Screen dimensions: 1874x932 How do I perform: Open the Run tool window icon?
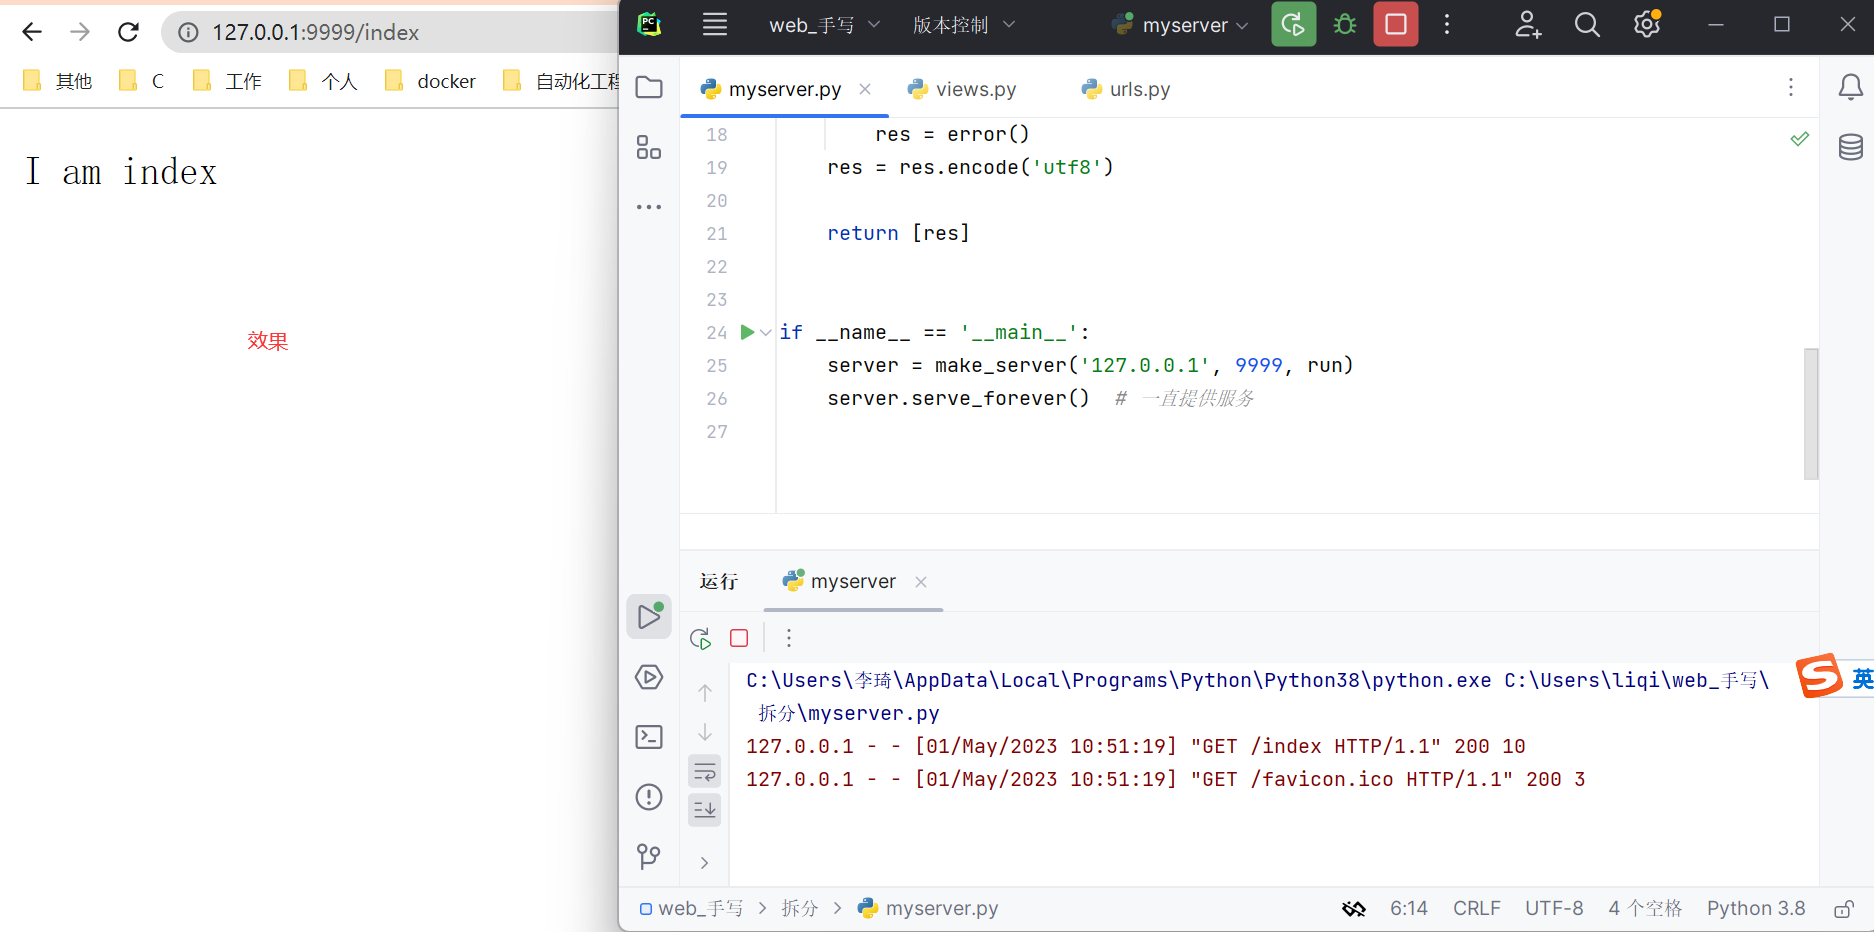(649, 616)
